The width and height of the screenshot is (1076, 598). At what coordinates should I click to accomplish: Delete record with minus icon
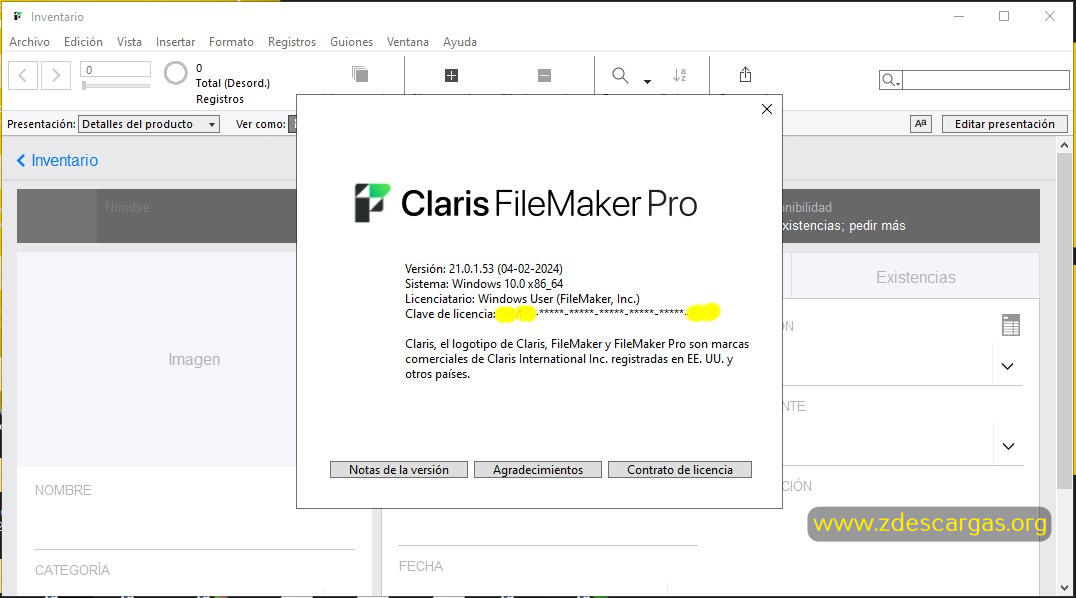pos(544,75)
